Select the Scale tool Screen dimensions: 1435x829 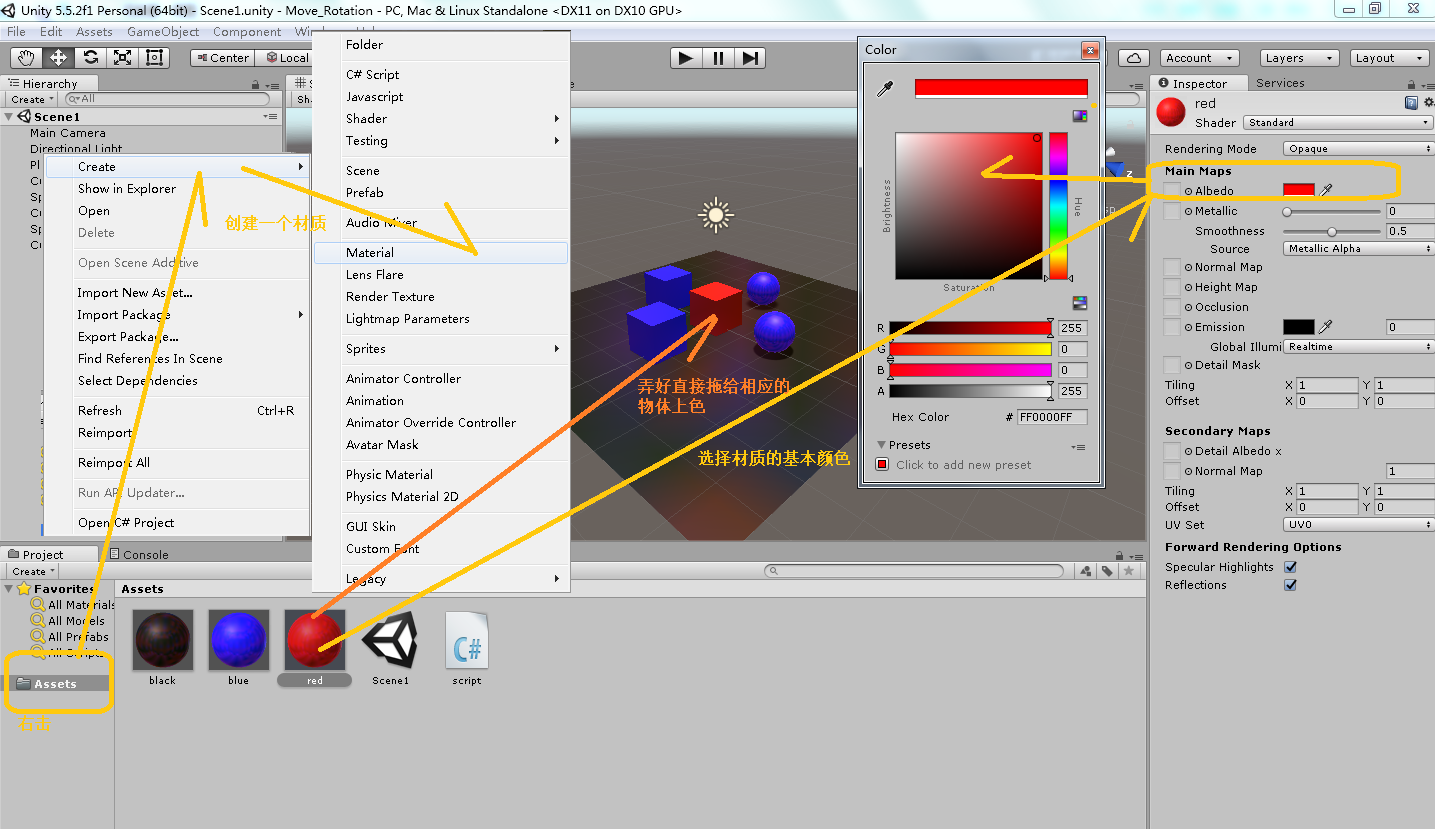tap(122, 58)
